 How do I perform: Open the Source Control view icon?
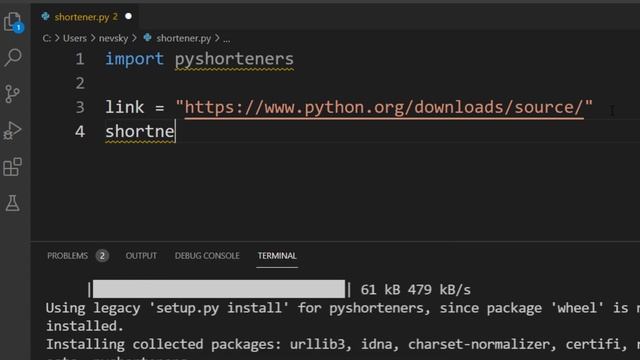[13, 94]
